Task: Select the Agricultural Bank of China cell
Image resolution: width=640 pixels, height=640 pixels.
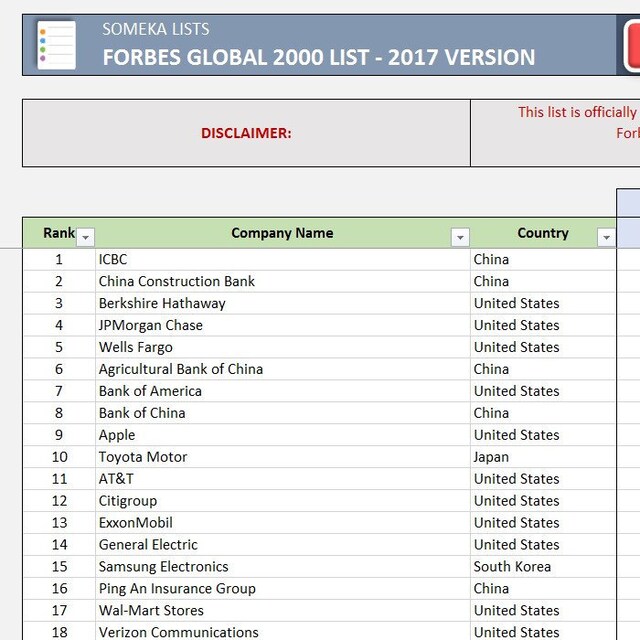Action: [282, 369]
